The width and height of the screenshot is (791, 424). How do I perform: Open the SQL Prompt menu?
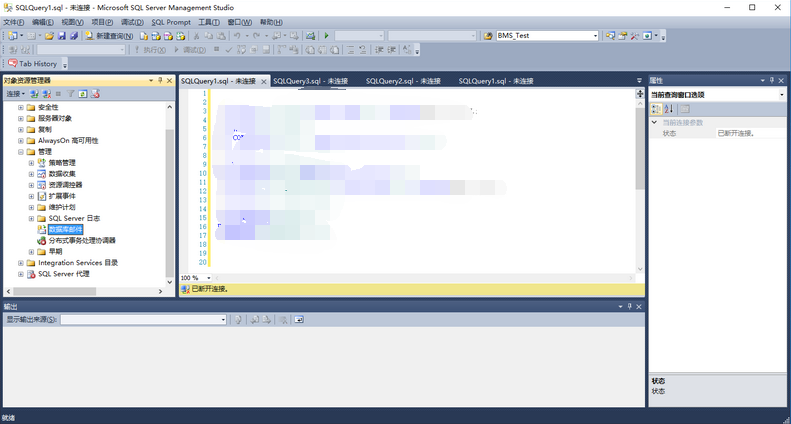(171, 22)
